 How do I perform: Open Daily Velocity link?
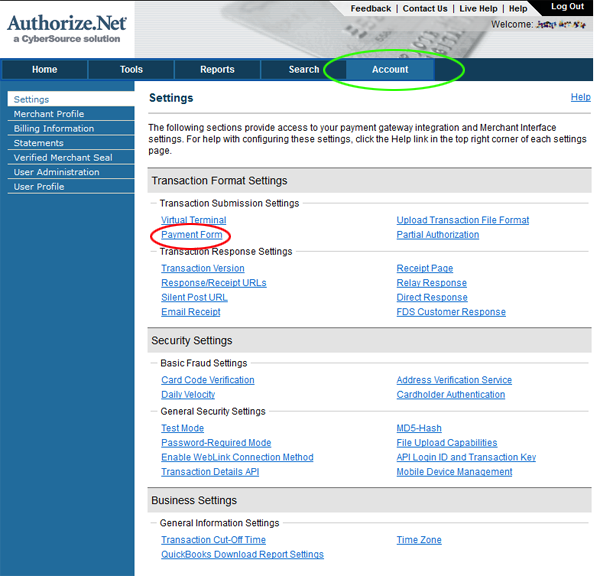188,395
